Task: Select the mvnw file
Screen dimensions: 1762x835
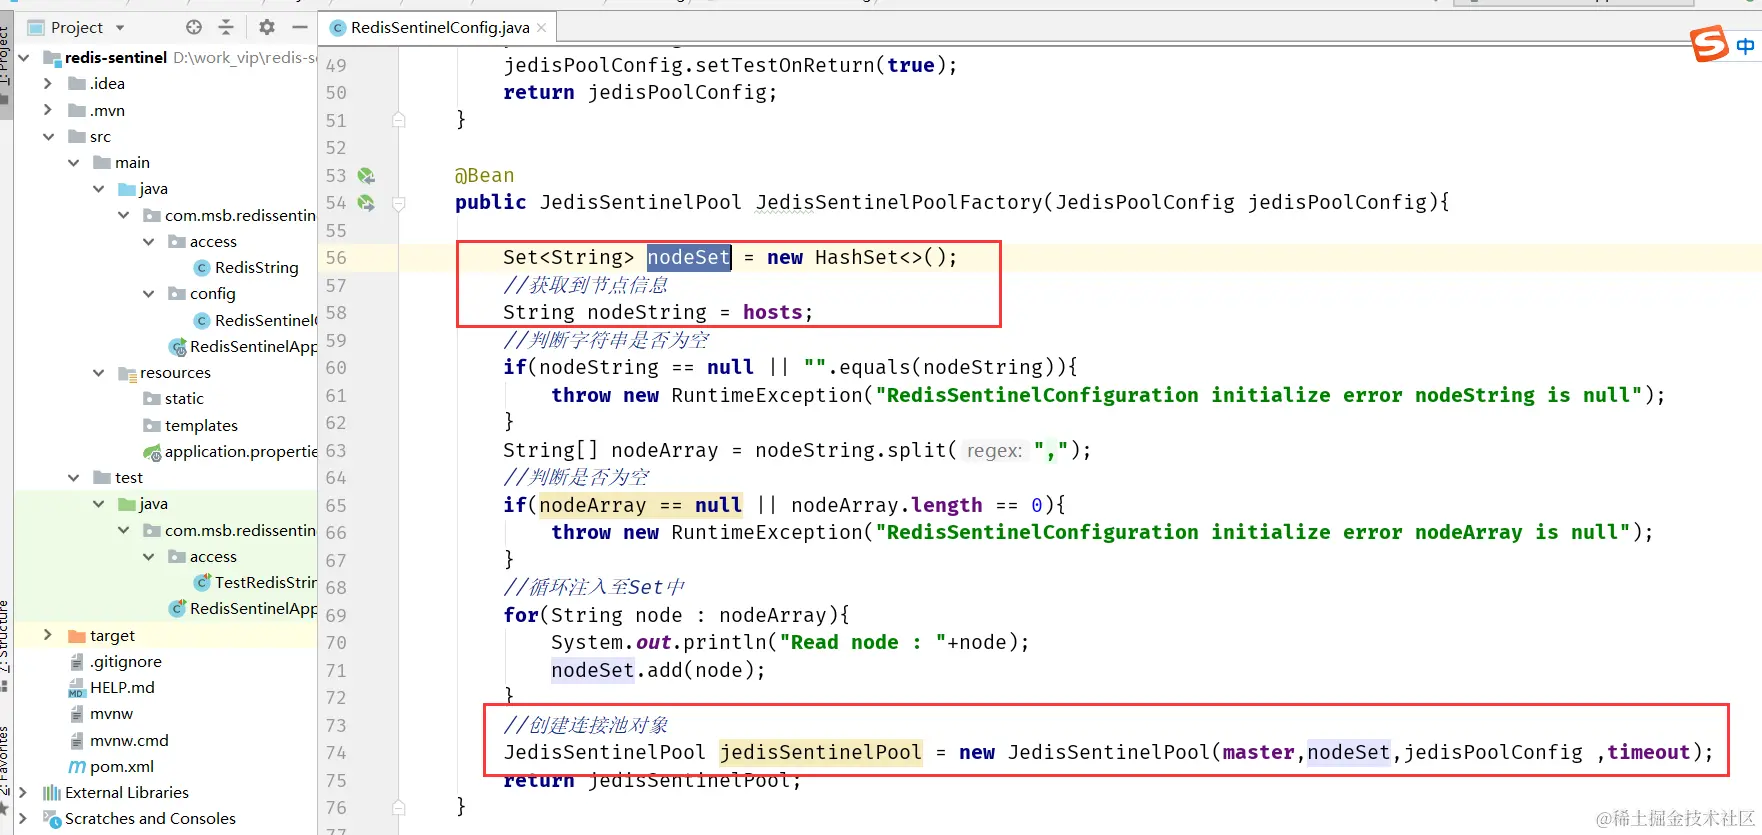Action: point(111,714)
